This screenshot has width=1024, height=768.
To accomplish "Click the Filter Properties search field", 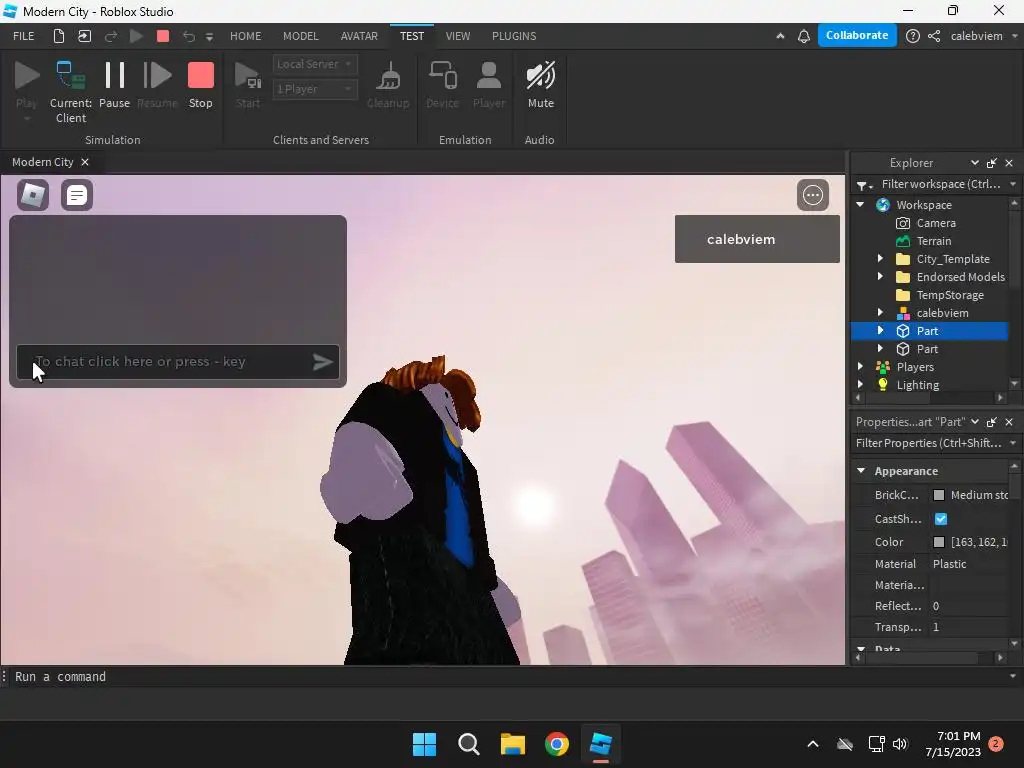I will pyautogui.click(x=929, y=443).
